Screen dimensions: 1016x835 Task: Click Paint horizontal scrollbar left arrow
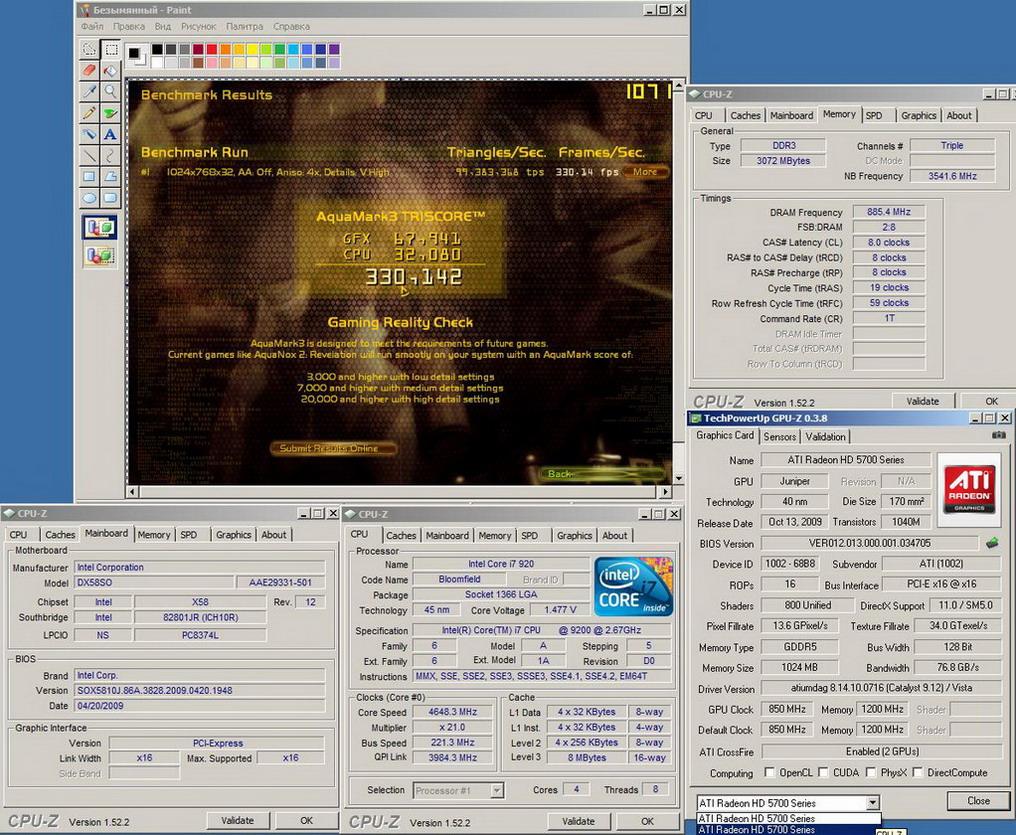coord(132,492)
